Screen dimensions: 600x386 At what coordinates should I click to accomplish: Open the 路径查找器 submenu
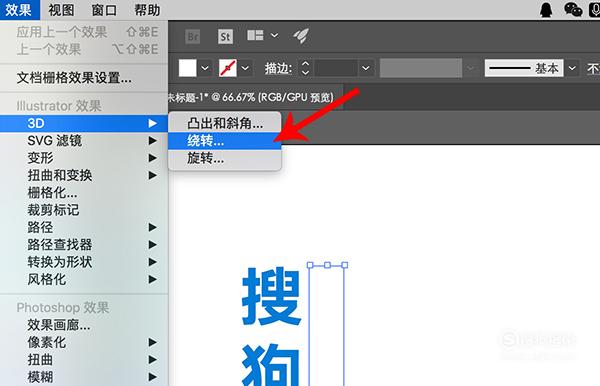pos(84,245)
